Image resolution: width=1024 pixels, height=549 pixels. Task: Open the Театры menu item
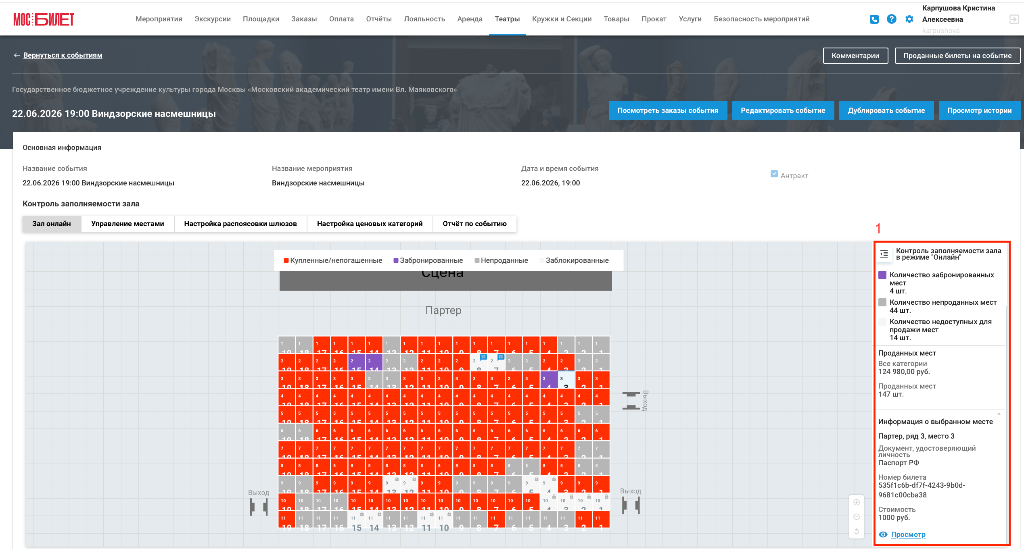pos(507,19)
